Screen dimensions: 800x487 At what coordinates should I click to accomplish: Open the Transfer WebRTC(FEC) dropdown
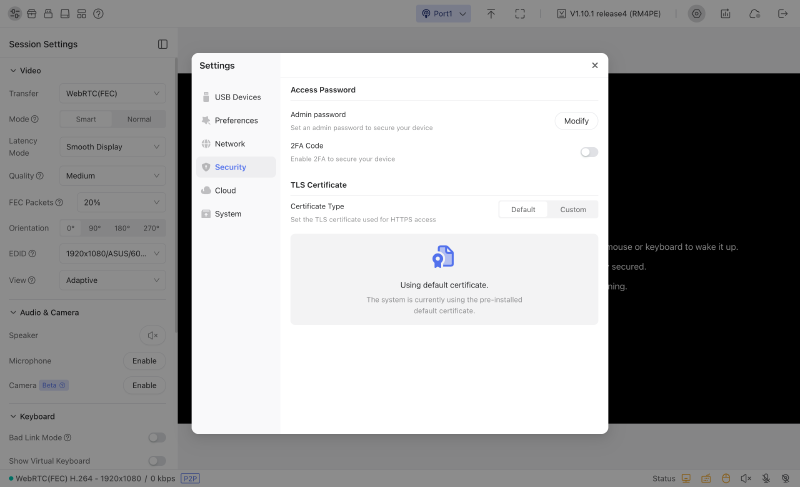113,93
